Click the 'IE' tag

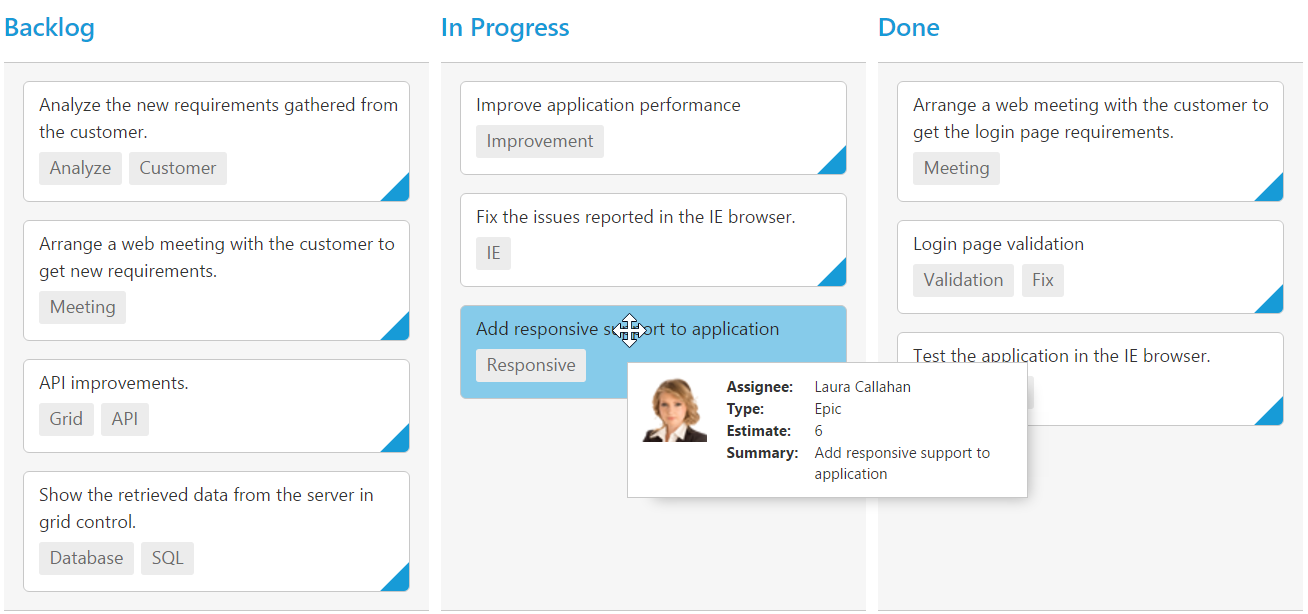[493, 254]
